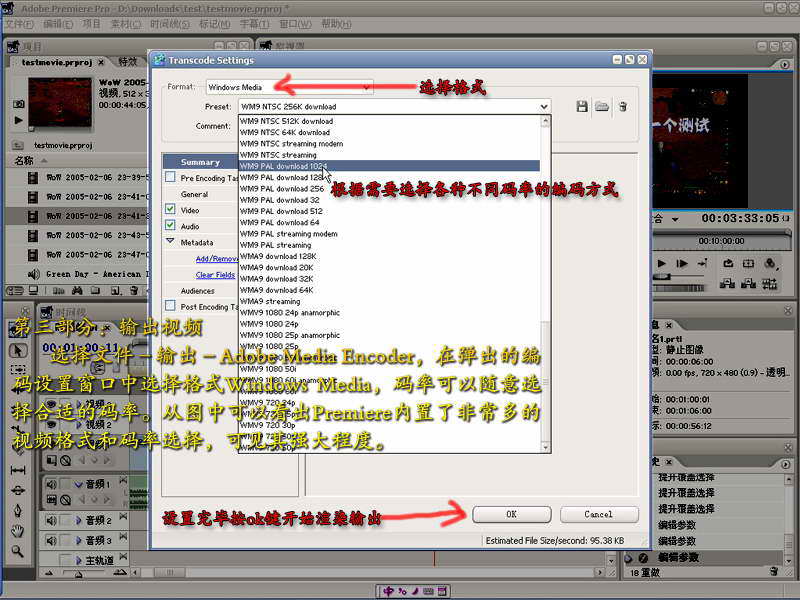Select the Track Select tool

18,368
